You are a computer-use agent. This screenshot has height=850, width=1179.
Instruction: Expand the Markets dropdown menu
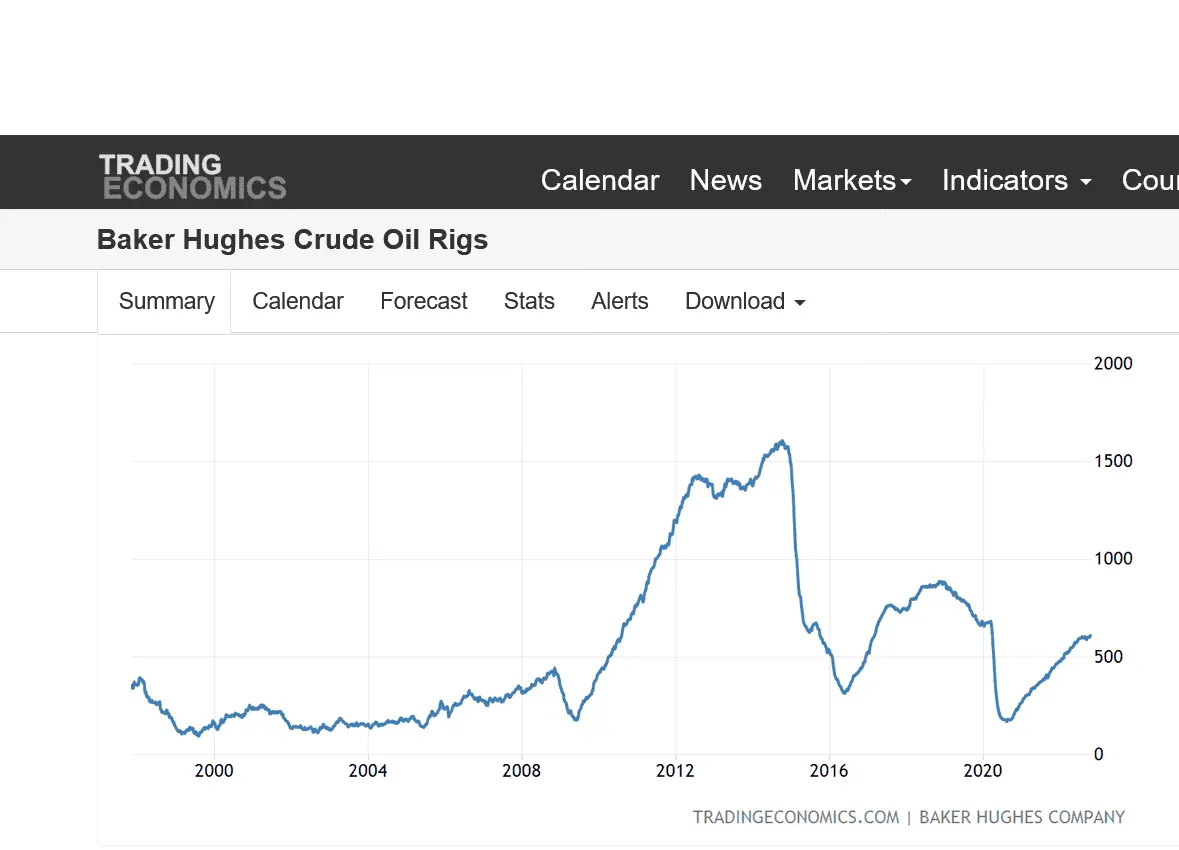pyautogui.click(x=851, y=180)
